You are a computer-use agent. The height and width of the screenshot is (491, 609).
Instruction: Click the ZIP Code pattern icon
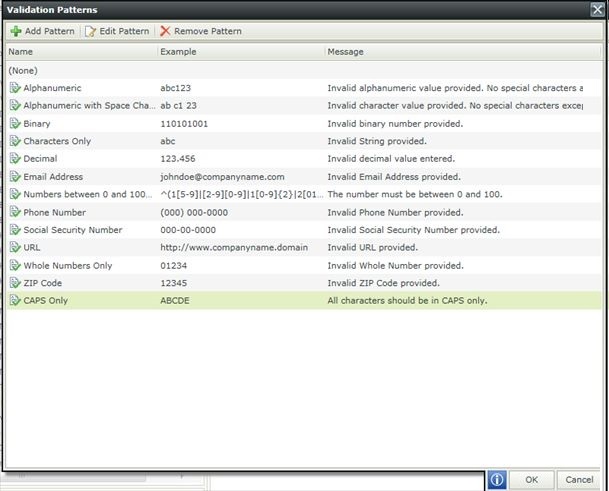tap(15, 283)
